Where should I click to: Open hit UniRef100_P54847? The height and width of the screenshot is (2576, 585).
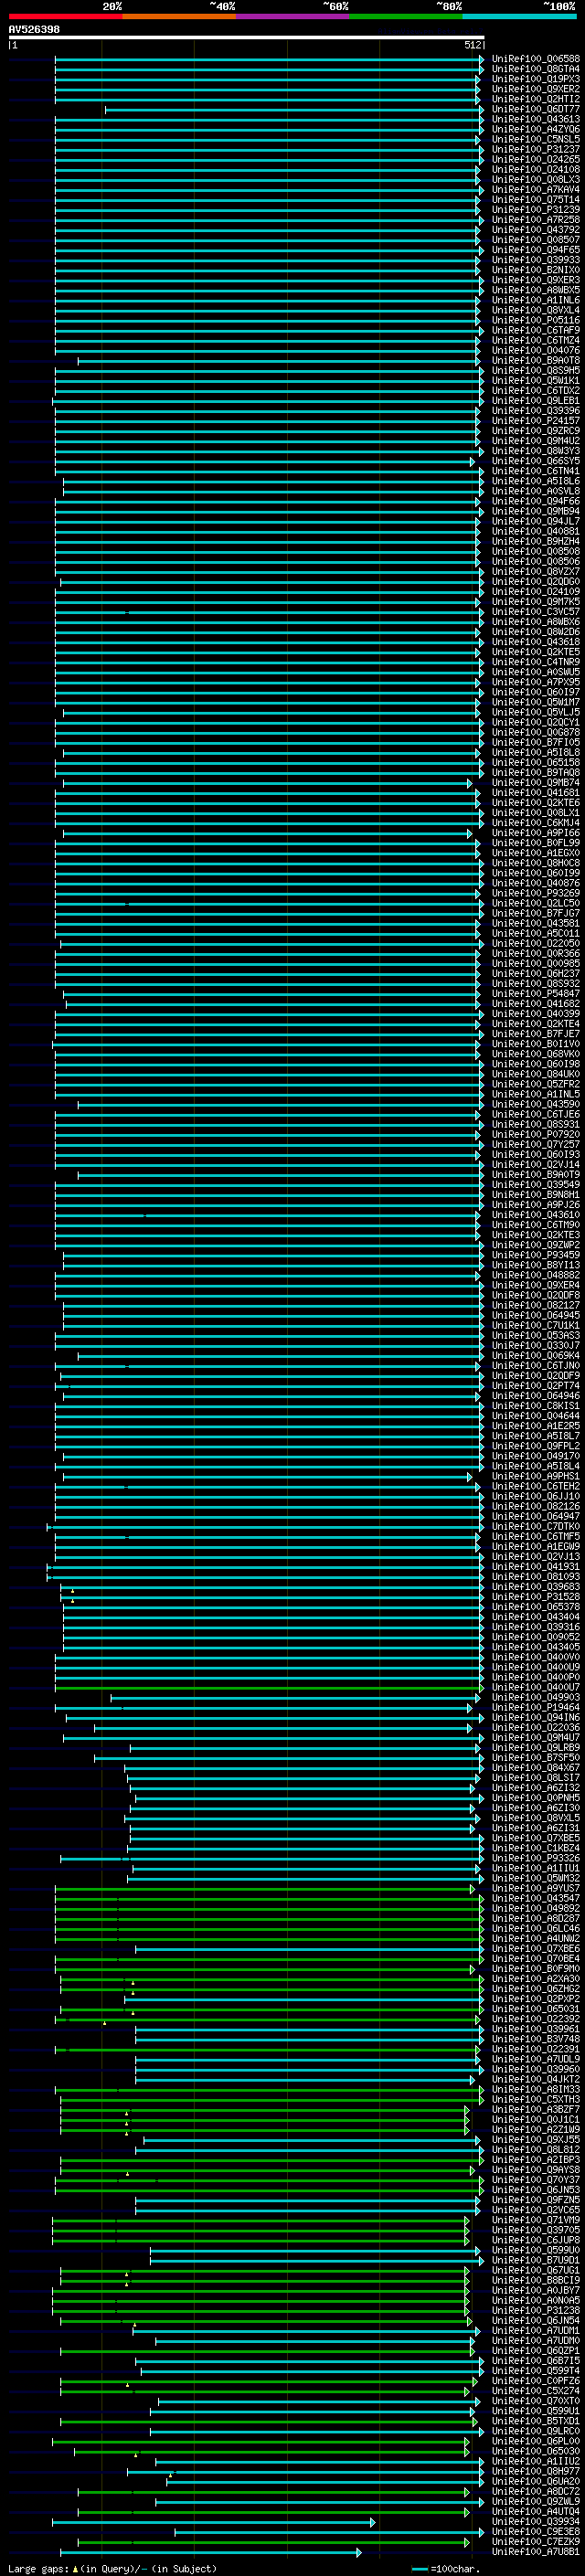[535, 994]
